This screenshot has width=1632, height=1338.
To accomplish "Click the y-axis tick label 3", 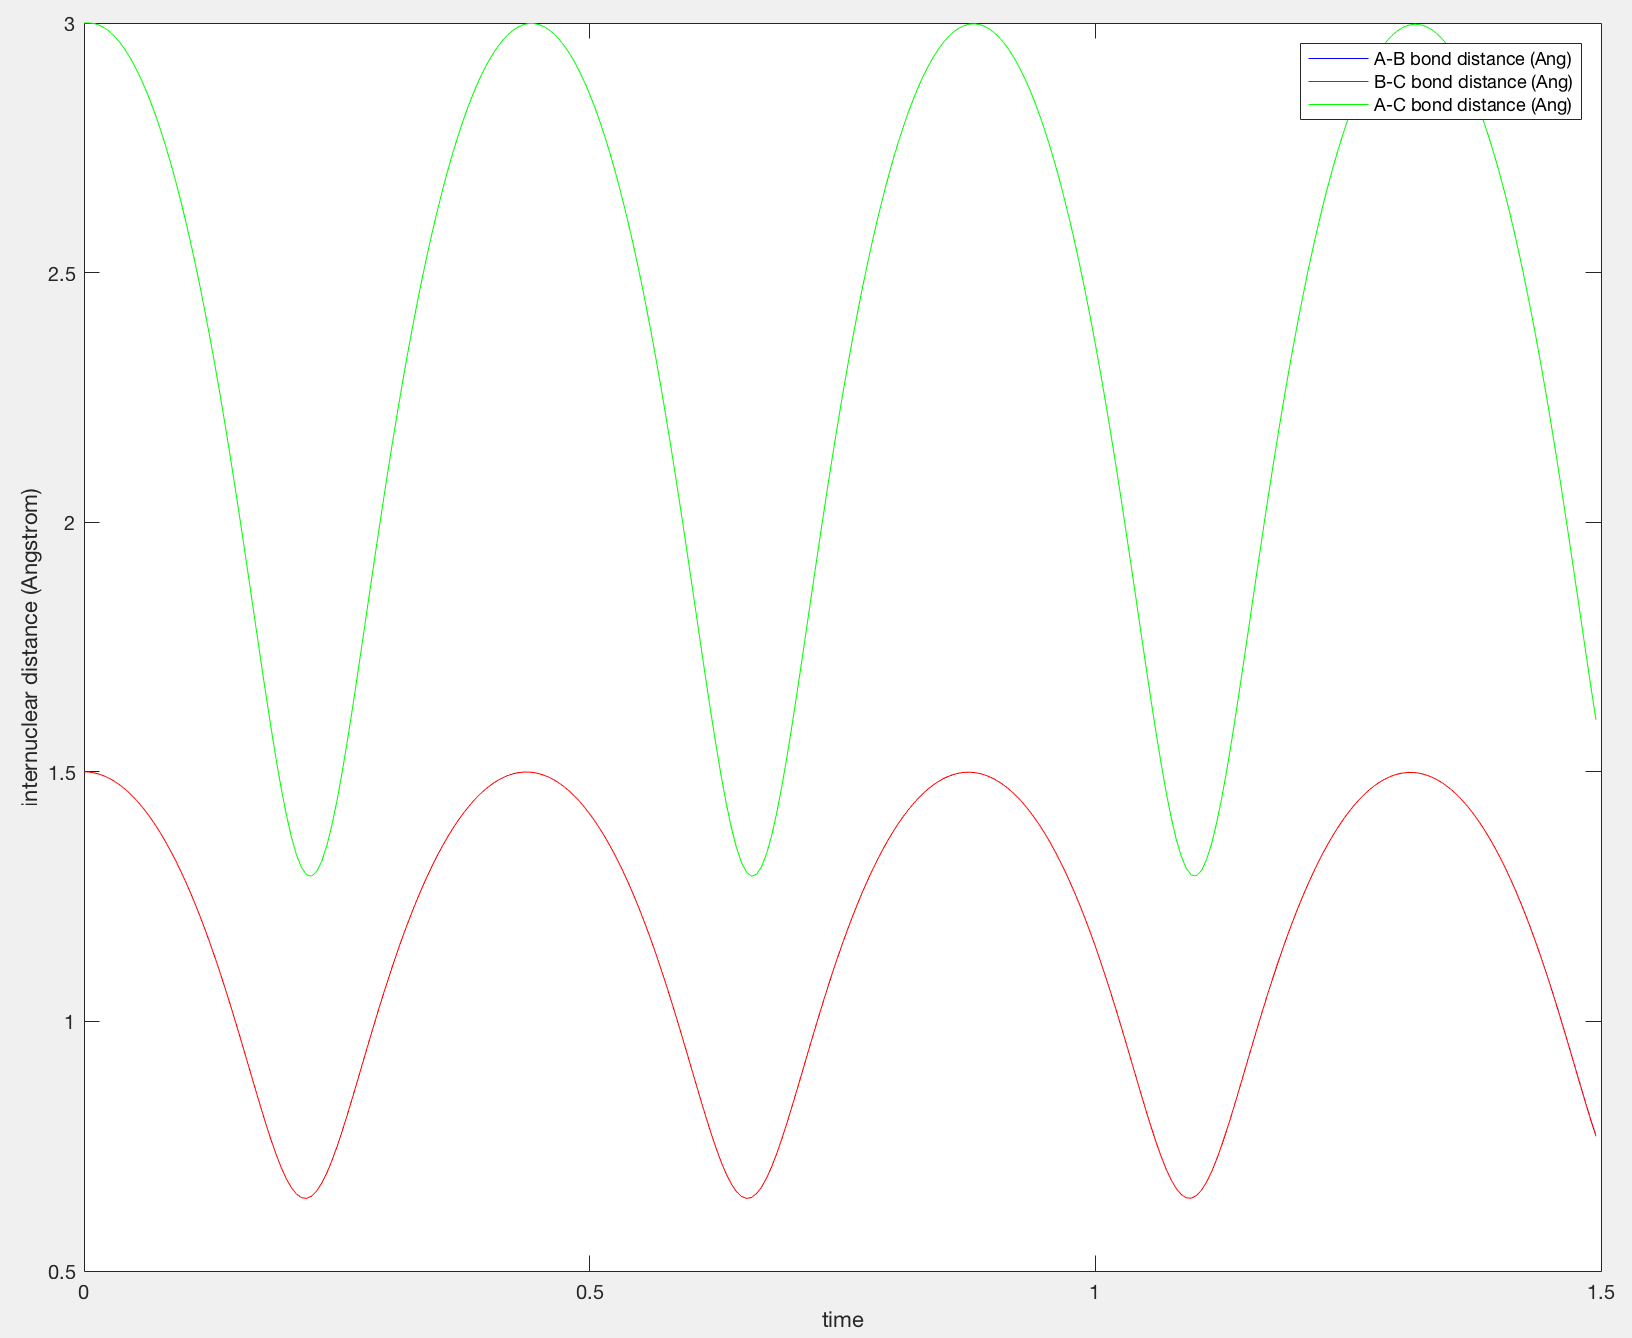I will pos(70,23).
